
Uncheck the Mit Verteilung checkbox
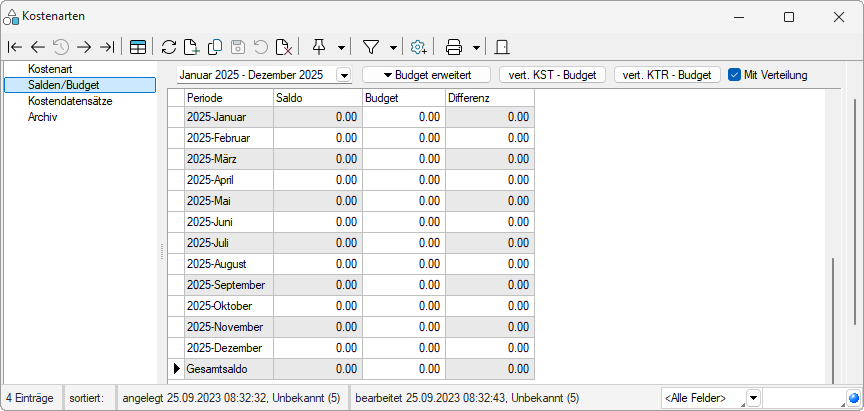click(x=734, y=74)
